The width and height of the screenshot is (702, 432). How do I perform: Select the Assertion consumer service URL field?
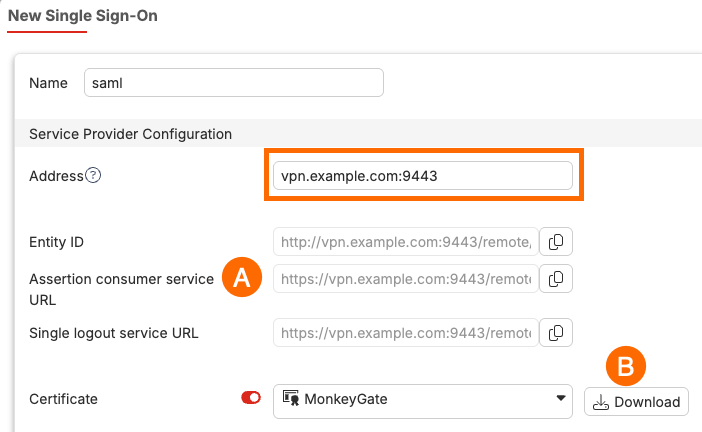[x=406, y=279]
